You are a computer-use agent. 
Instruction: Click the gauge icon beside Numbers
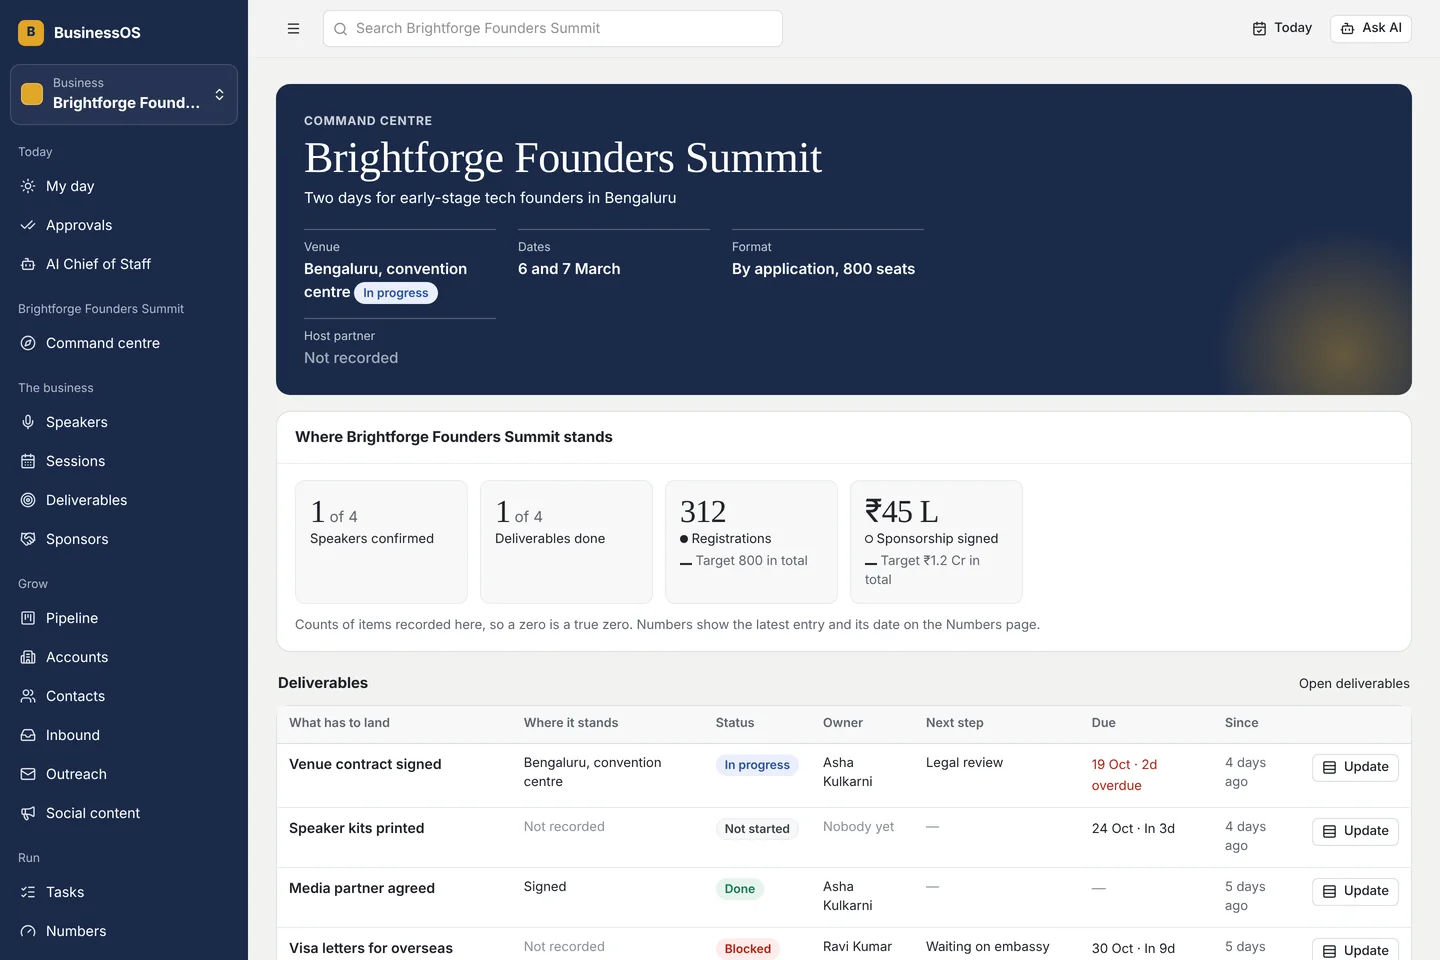tap(28, 931)
